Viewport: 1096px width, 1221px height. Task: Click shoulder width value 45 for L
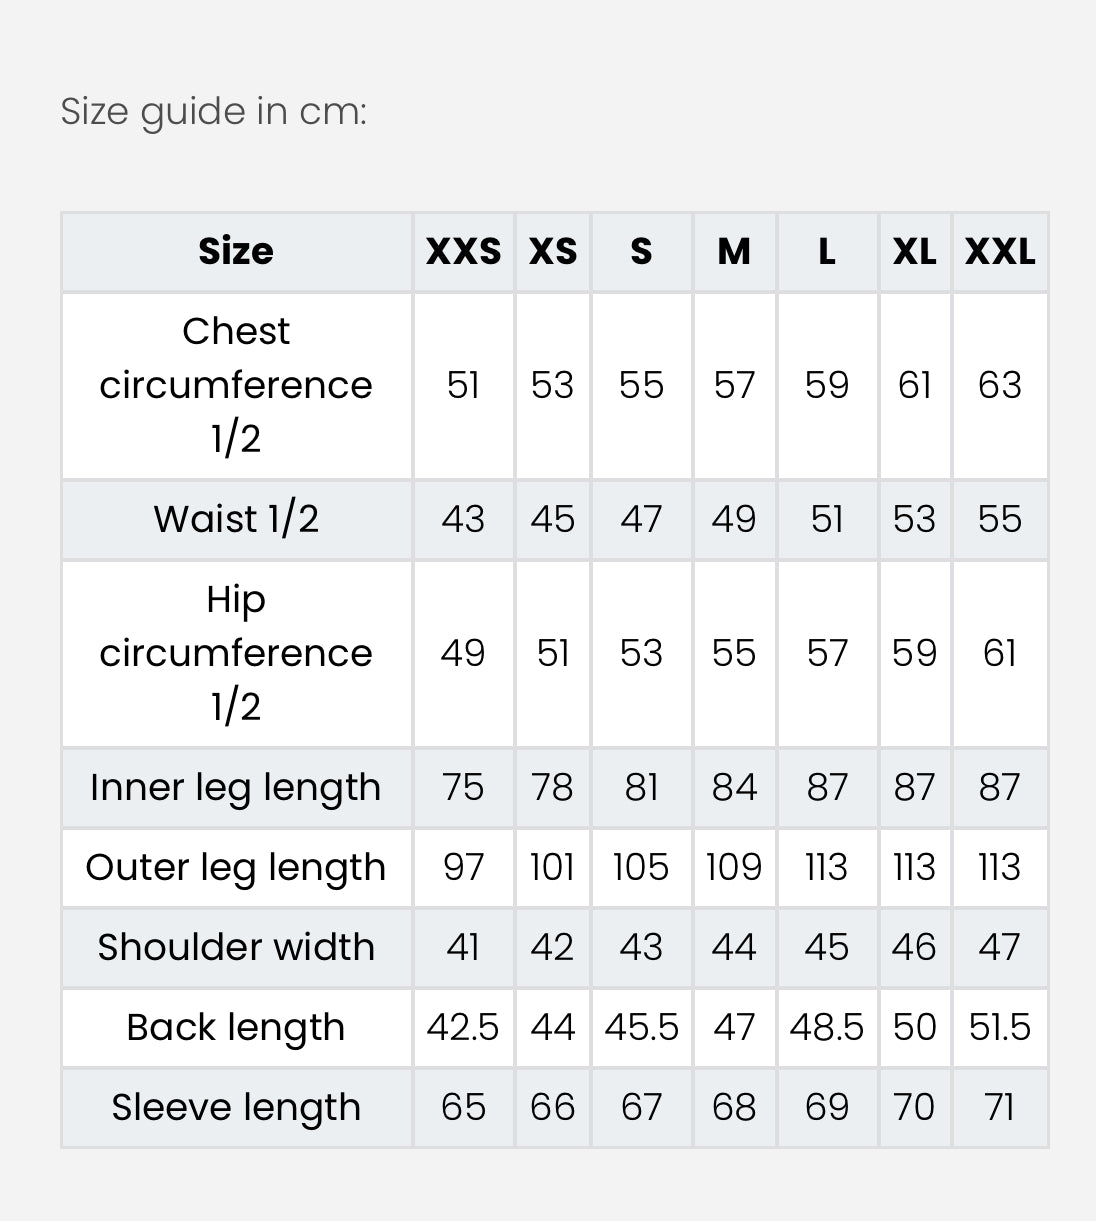pyautogui.click(x=827, y=947)
